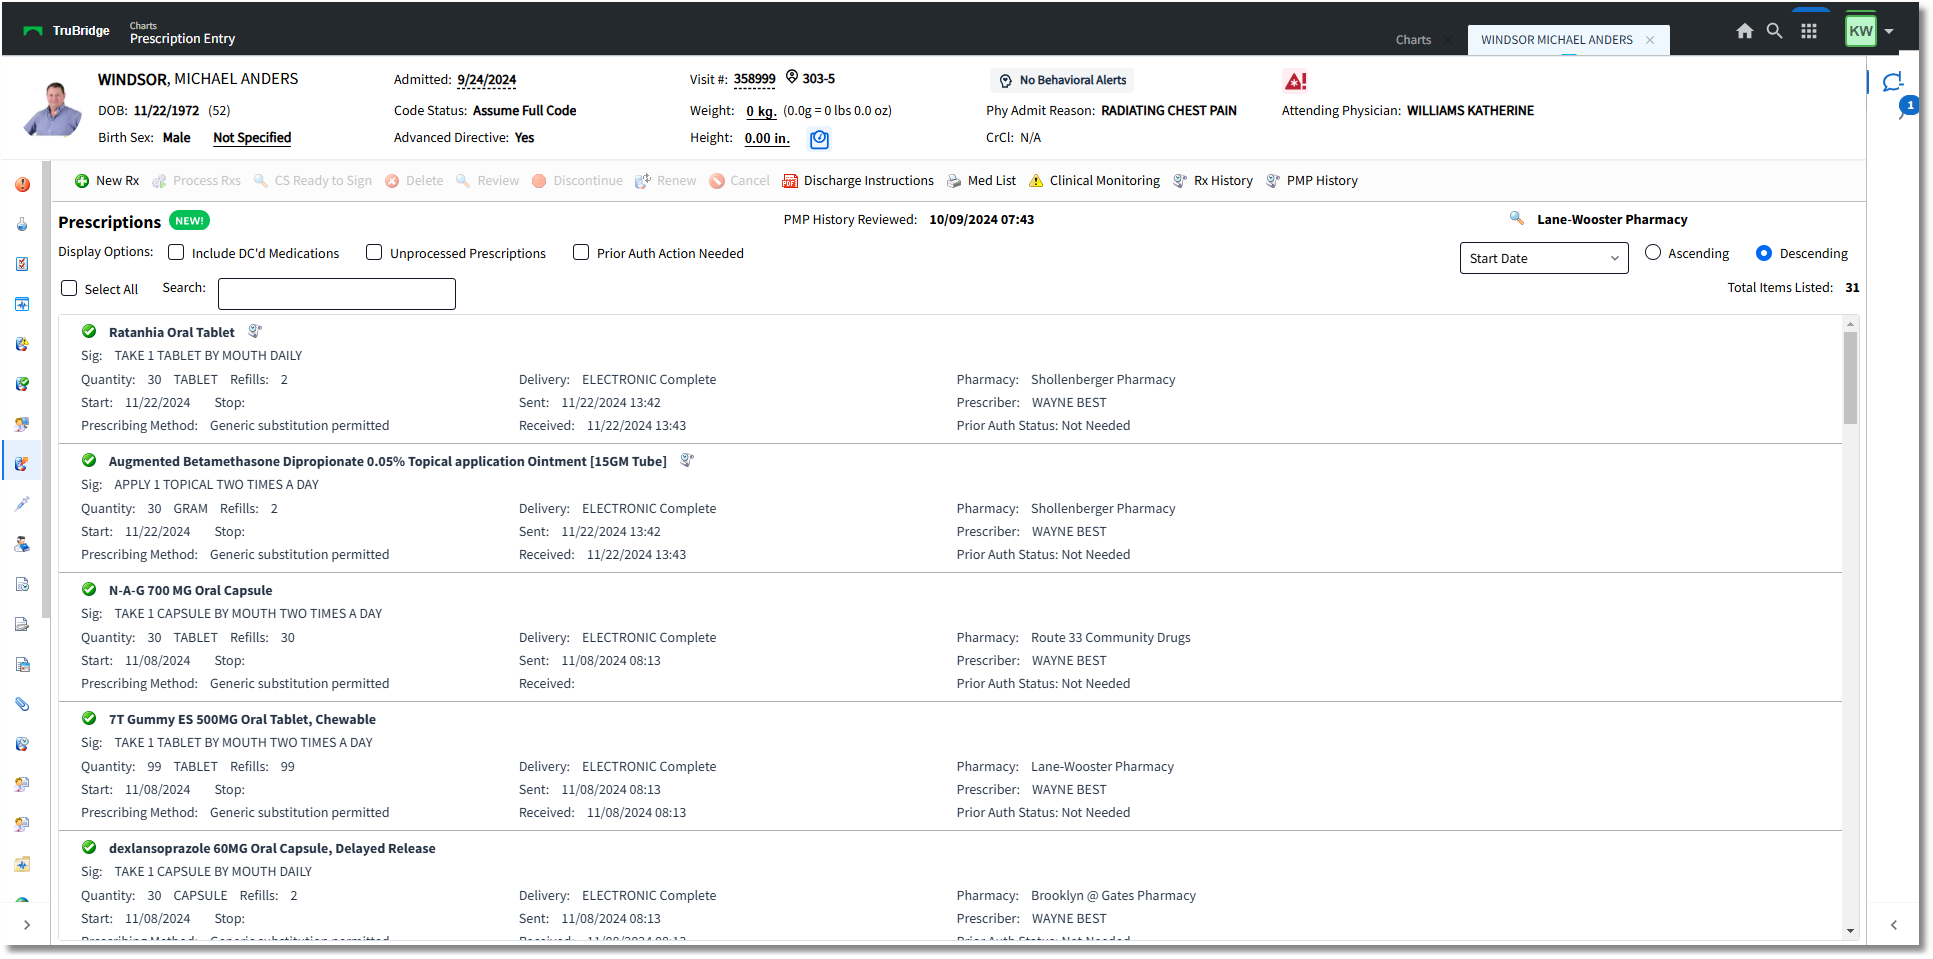
Task: Click Discontinue toolbar item
Action: tap(577, 181)
